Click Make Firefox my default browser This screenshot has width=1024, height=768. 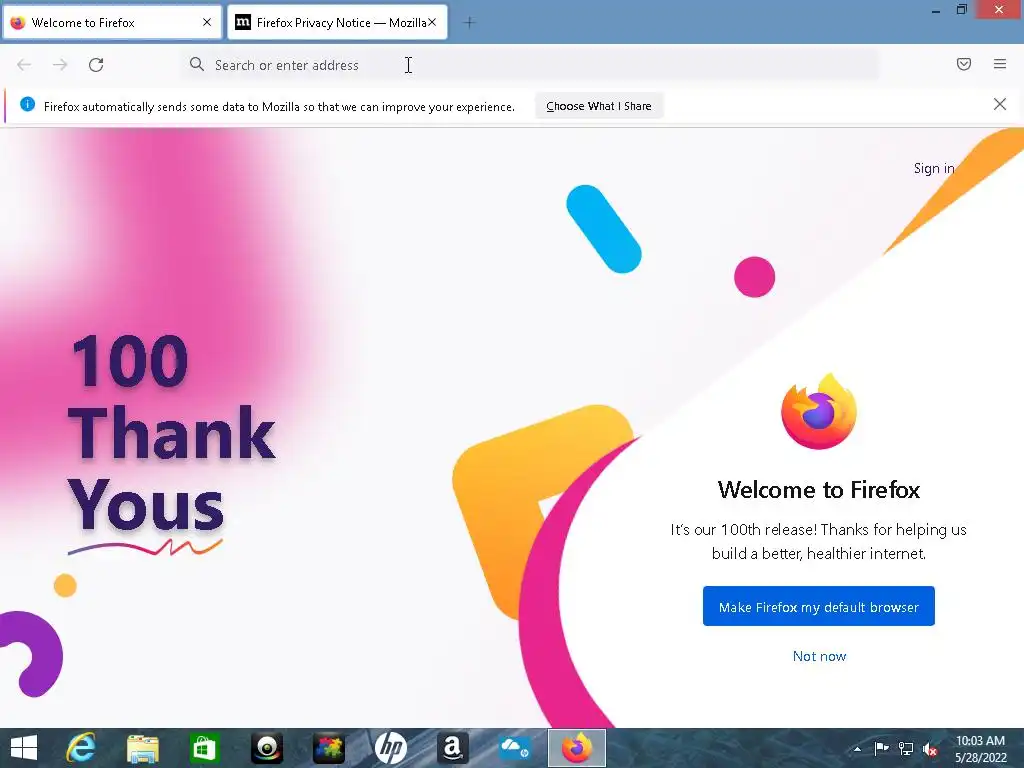coord(818,606)
